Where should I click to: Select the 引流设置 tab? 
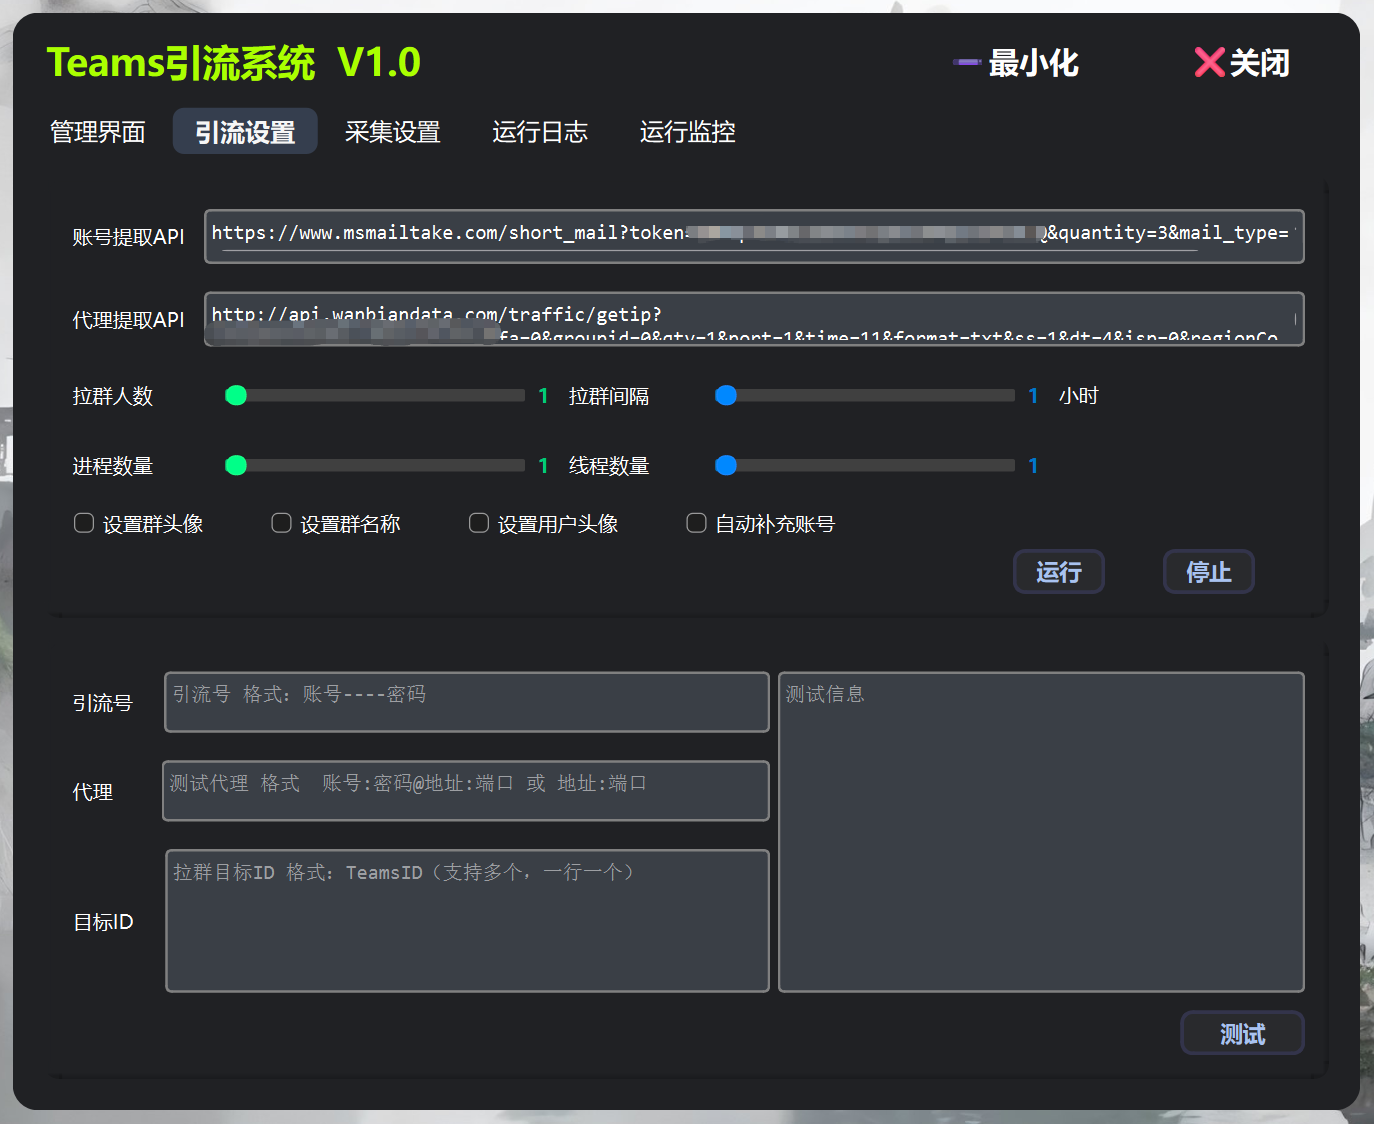244,131
